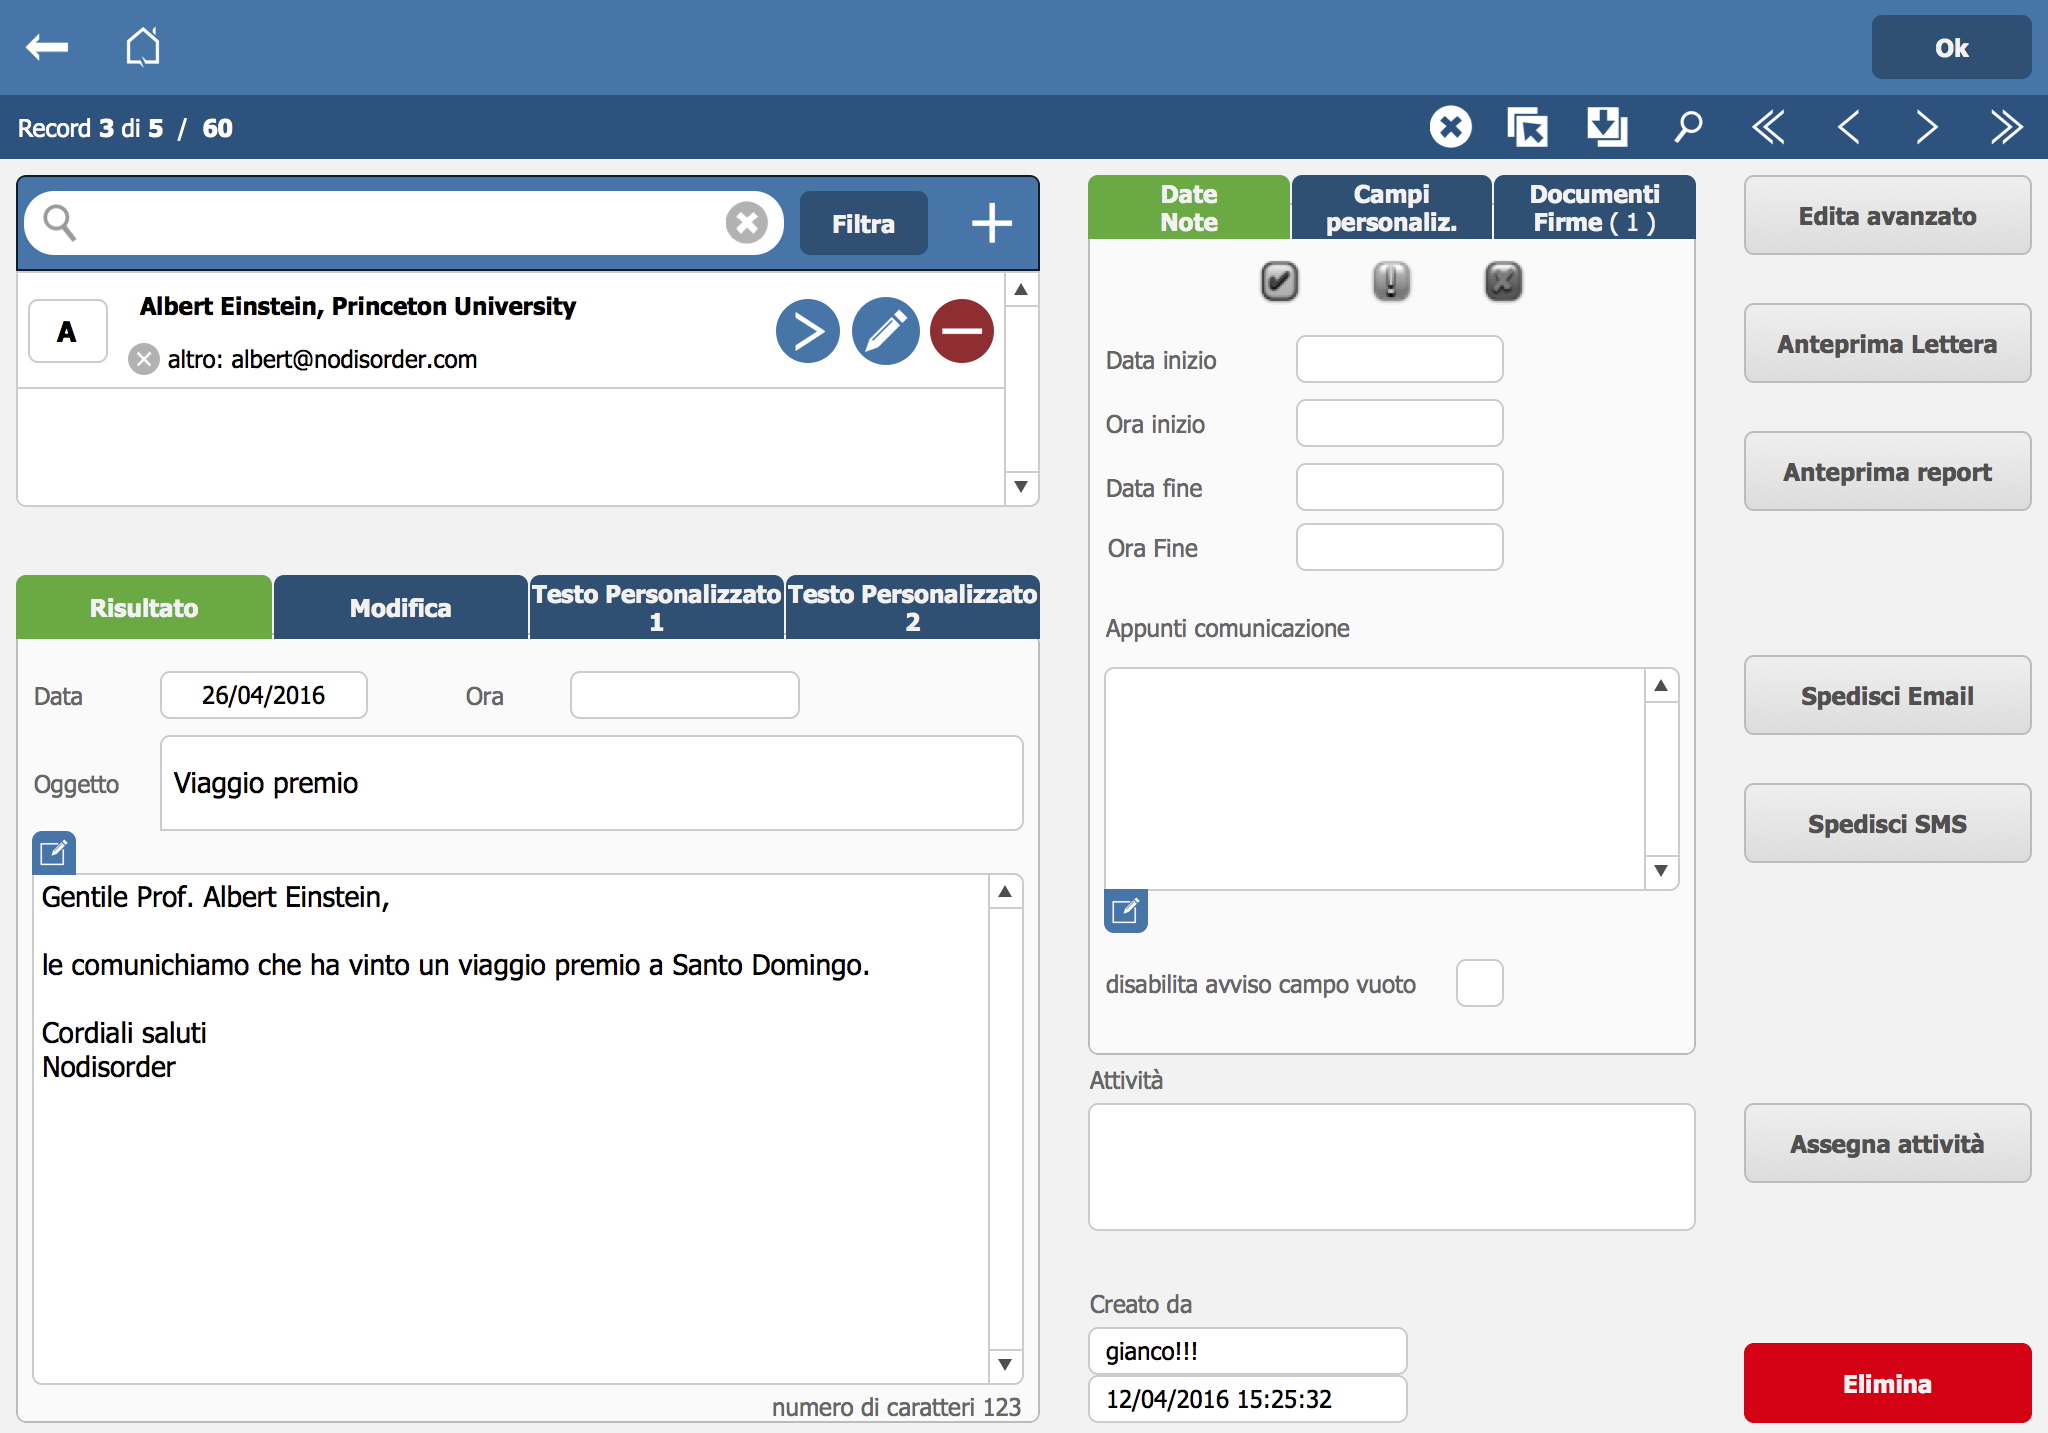
Task: Toggle the exclamation status icon
Action: coord(1391,281)
